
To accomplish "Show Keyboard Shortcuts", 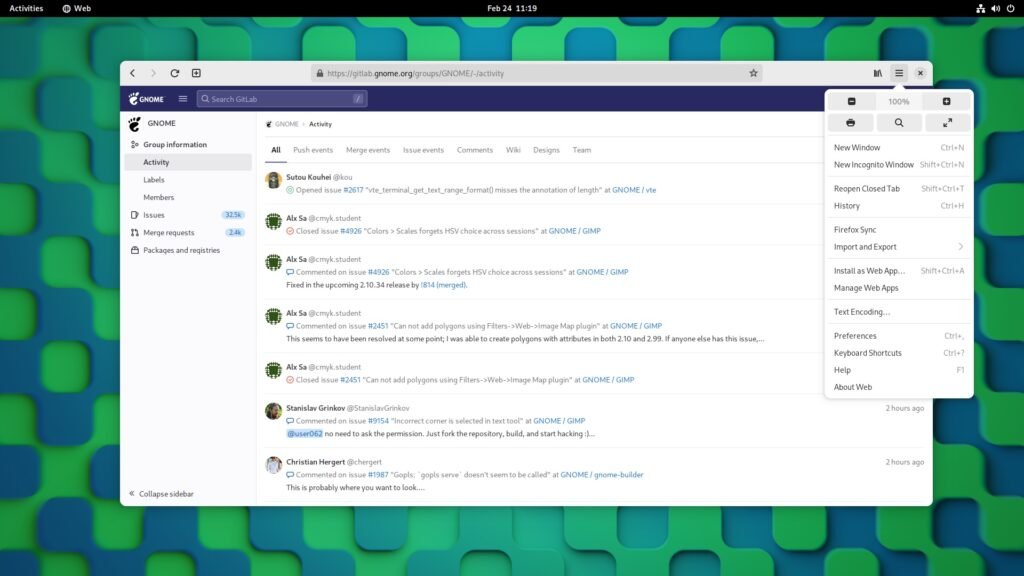I will (x=899, y=353).
